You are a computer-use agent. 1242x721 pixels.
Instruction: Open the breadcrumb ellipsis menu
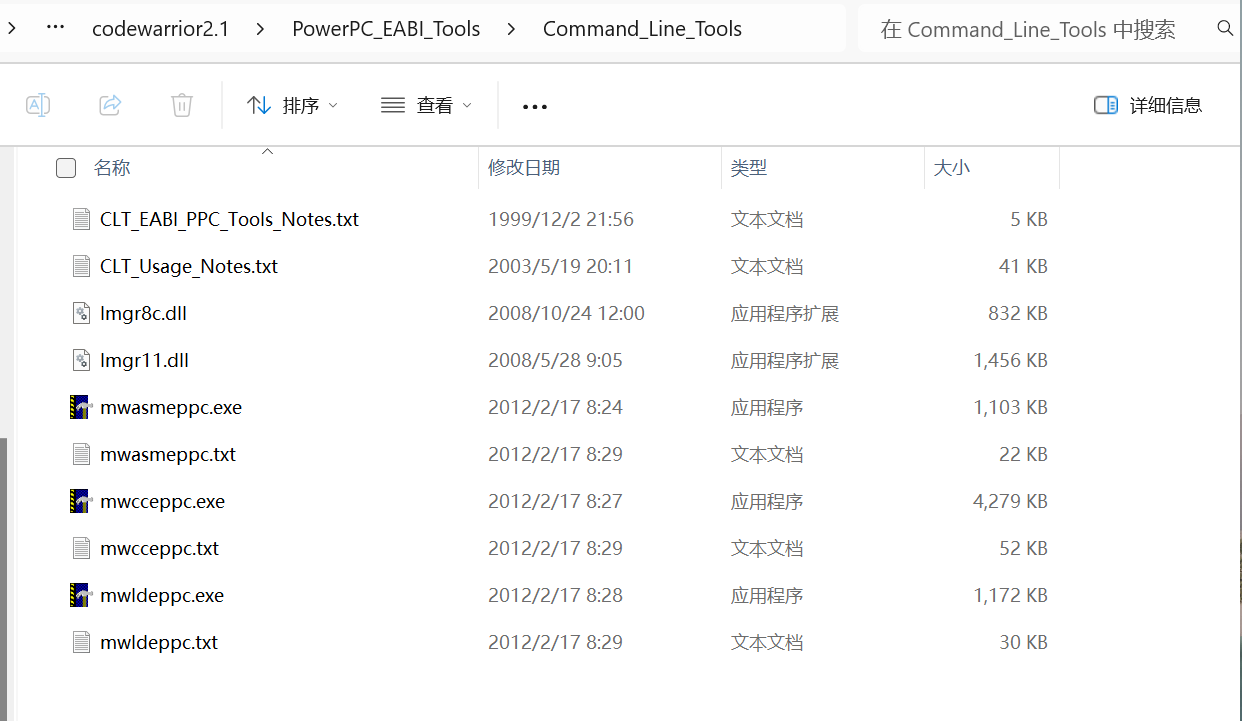pos(55,28)
